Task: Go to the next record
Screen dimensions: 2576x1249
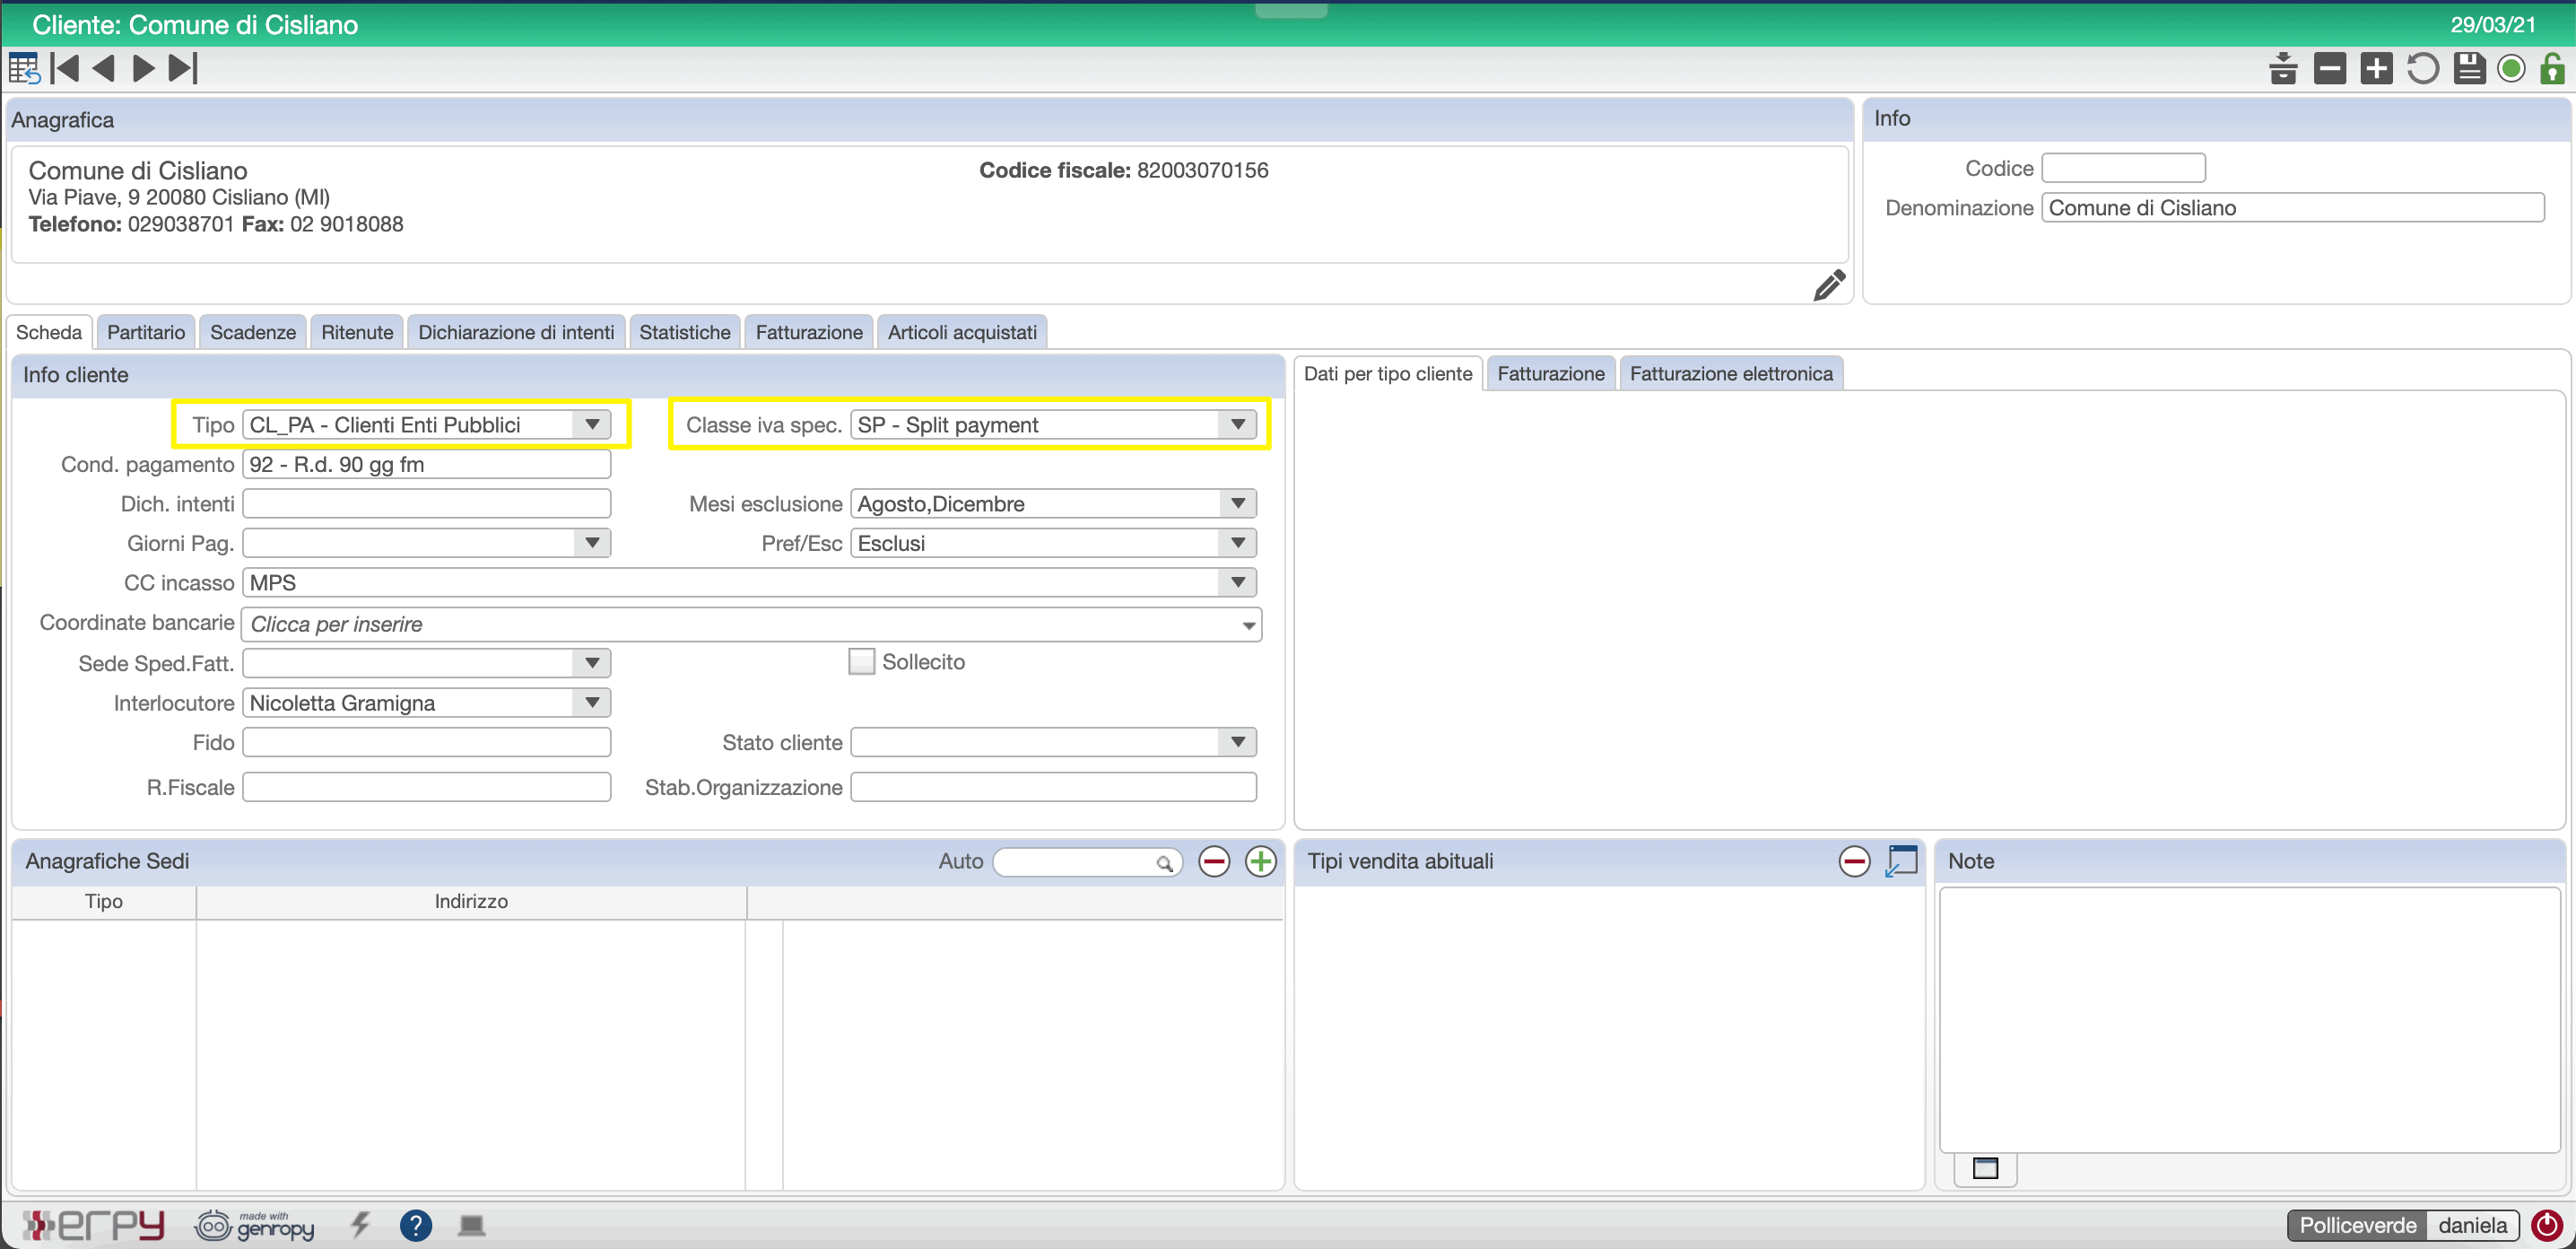Action: [144, 68]
